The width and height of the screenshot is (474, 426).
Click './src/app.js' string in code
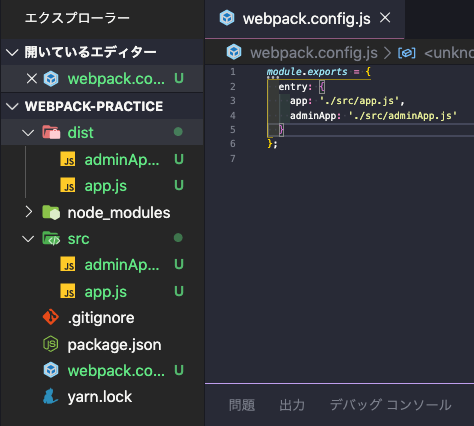pyautogui.click(x=359, y=101)
